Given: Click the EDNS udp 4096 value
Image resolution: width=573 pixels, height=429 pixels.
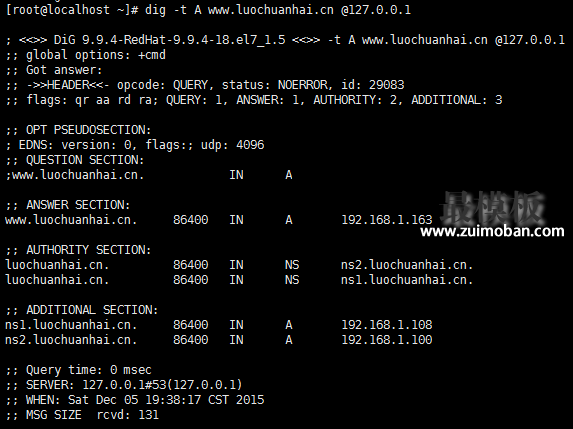Looking at the screenshot, I should tap(232, 145).
